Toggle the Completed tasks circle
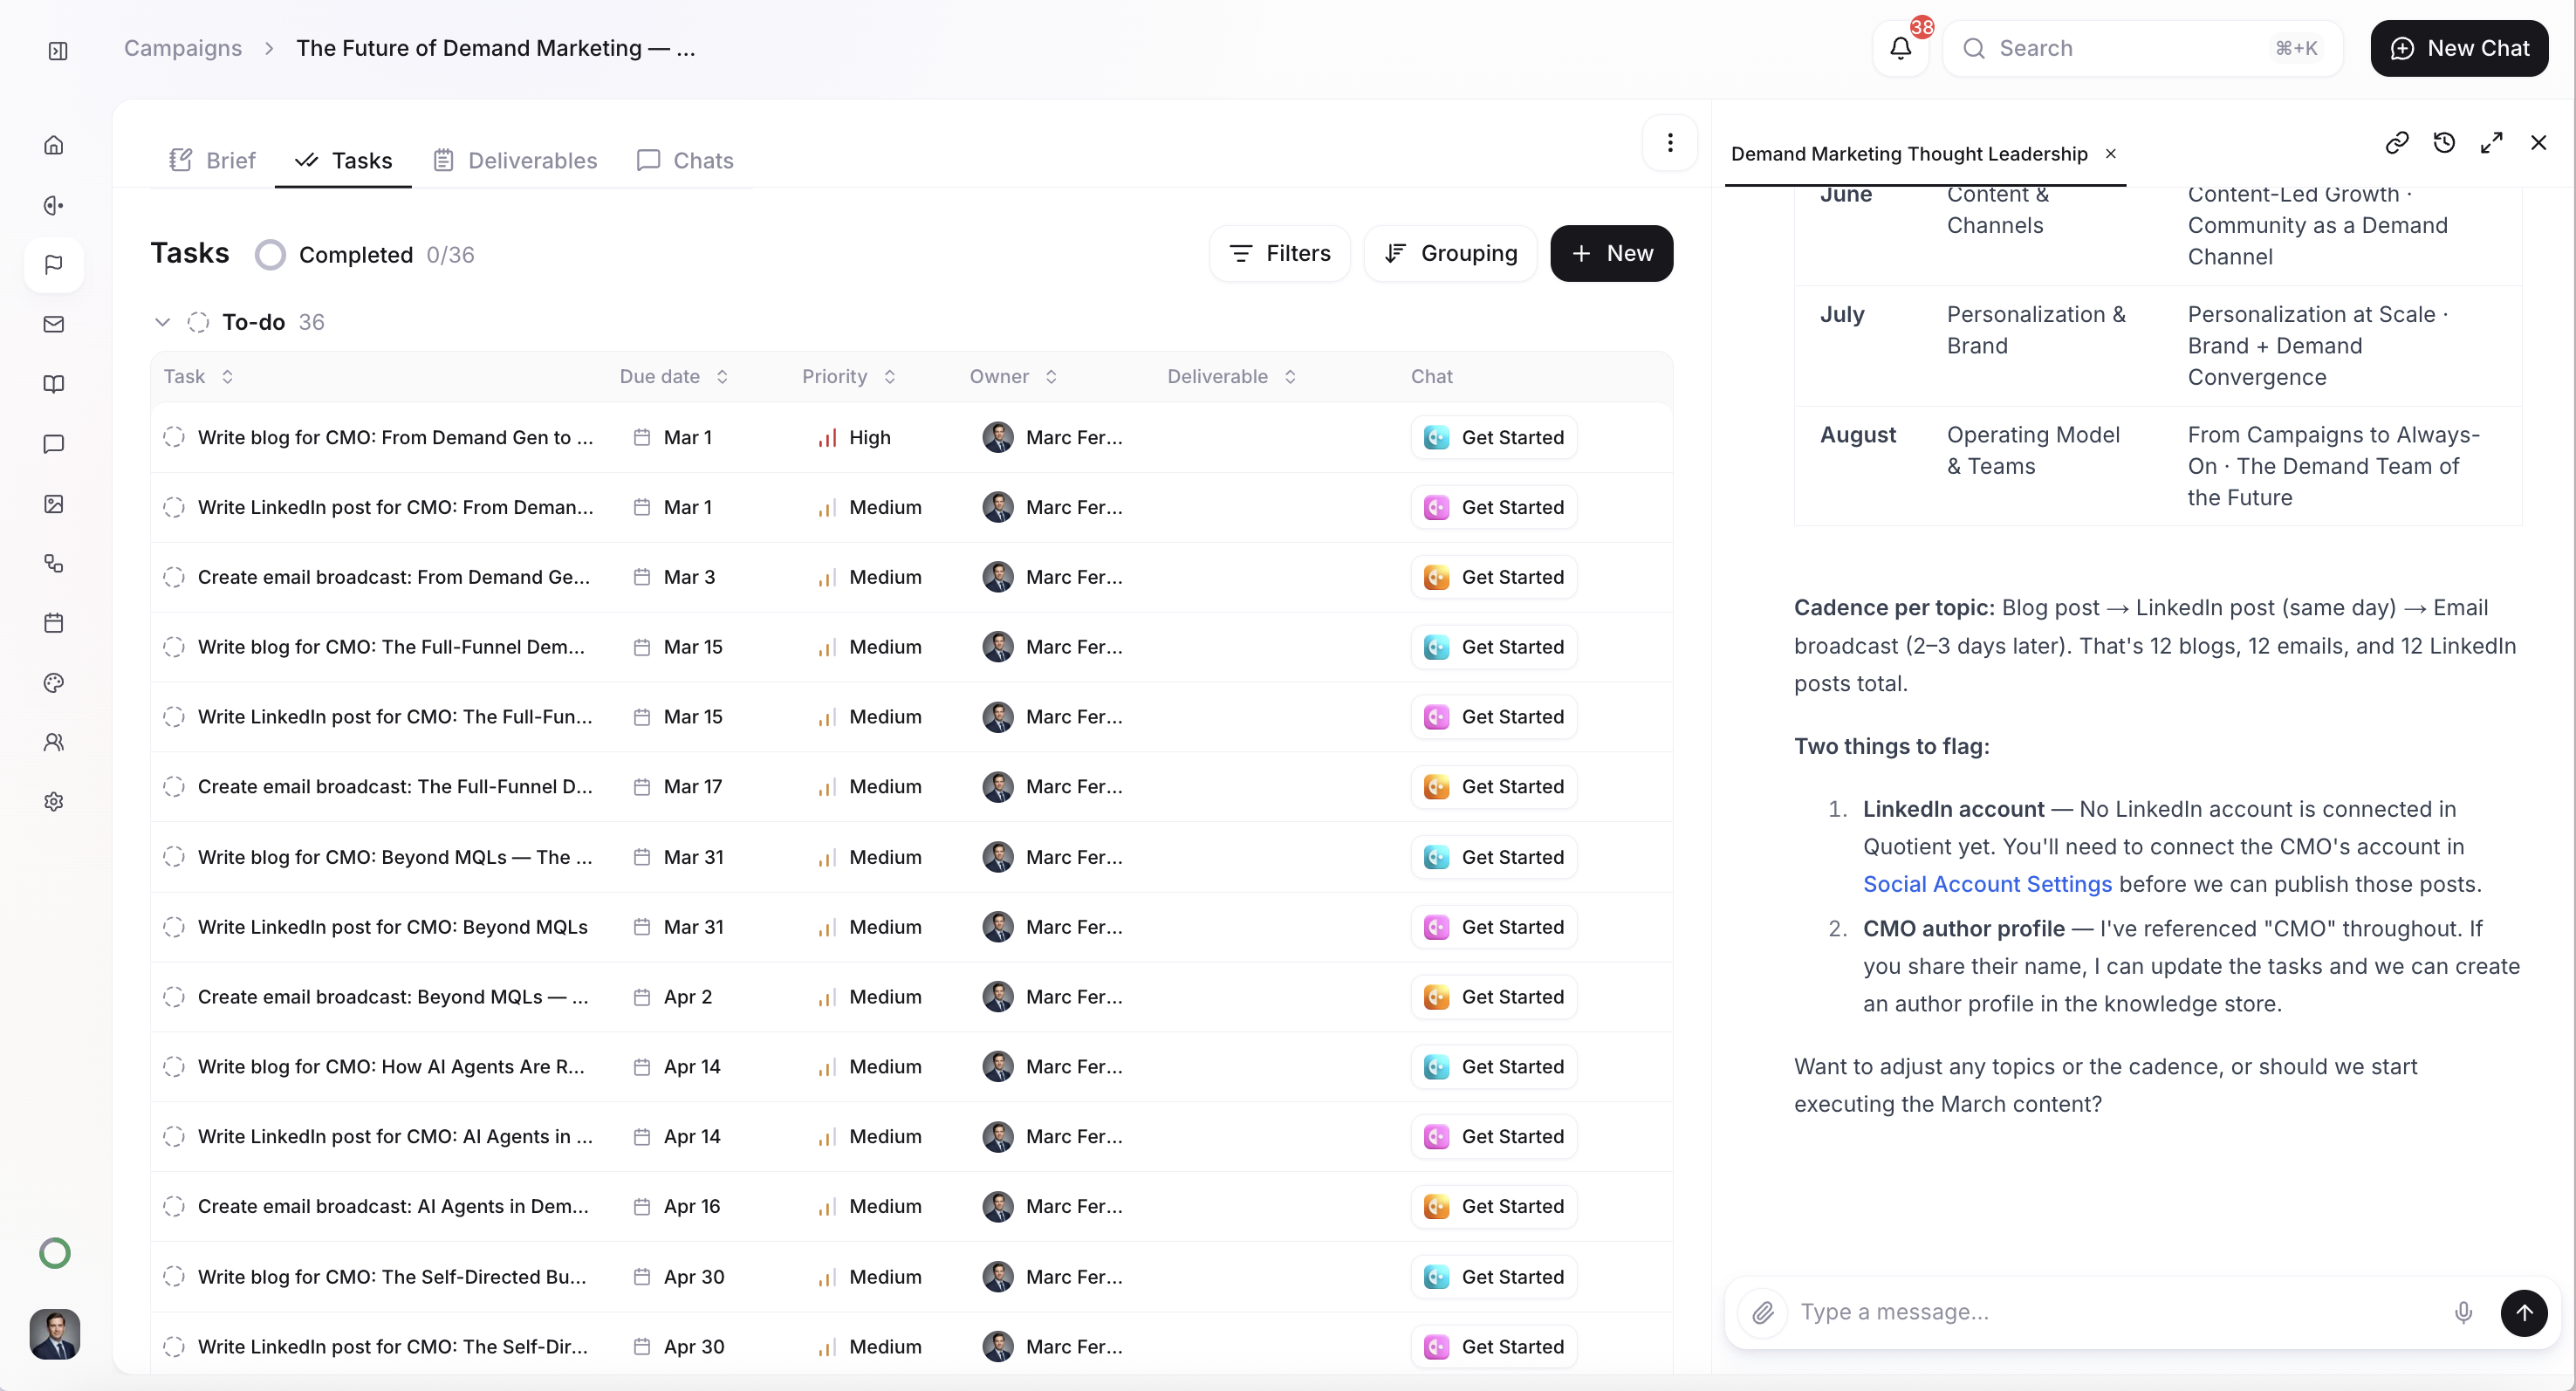Image resolution: width=2576 pixels, height=1391 pixels. coord(270,255)
